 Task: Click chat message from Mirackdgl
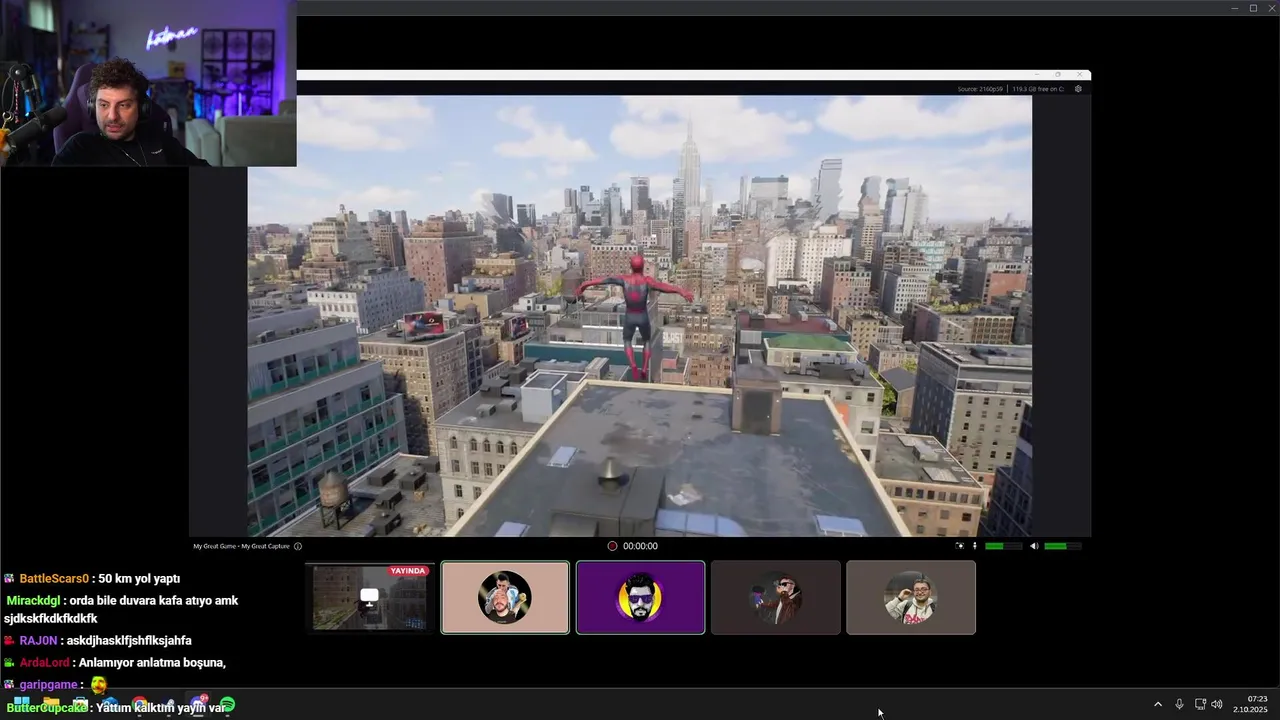(x=121, y=610)
